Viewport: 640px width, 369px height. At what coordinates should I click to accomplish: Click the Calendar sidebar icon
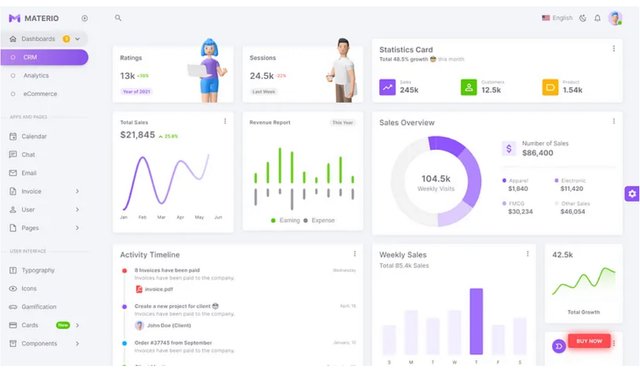point(13,136)
